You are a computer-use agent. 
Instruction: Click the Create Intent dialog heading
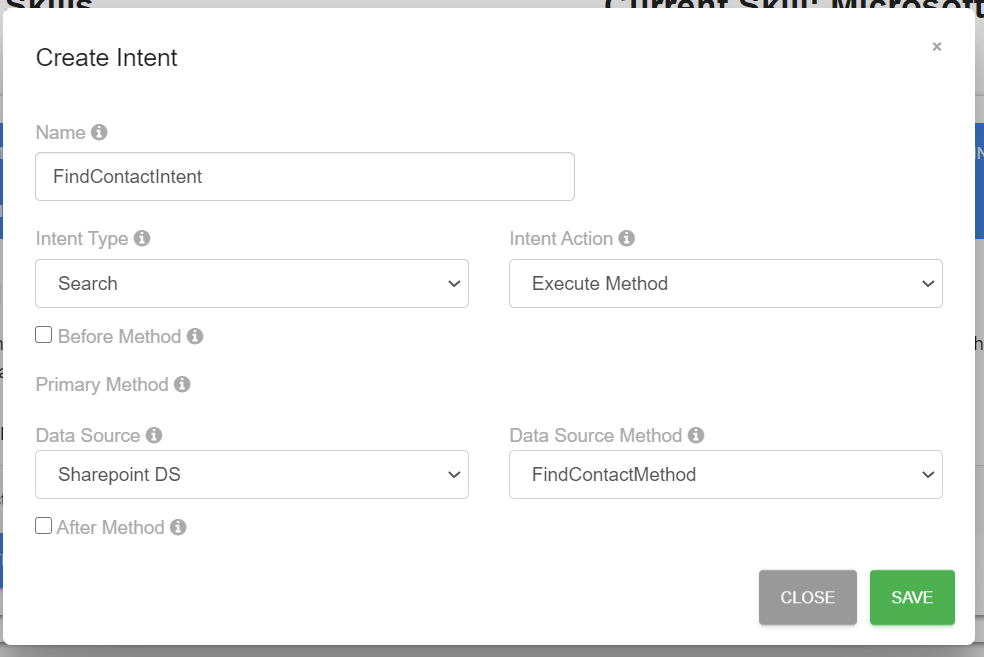pos(107,58)
